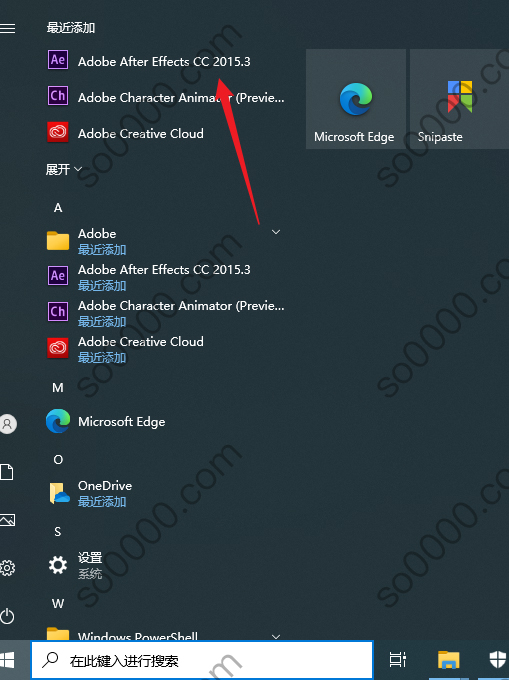The image size is (509, 680).
Task: Expand the Windows PowerShell folder chevron
Action: (x=276, y=636)
